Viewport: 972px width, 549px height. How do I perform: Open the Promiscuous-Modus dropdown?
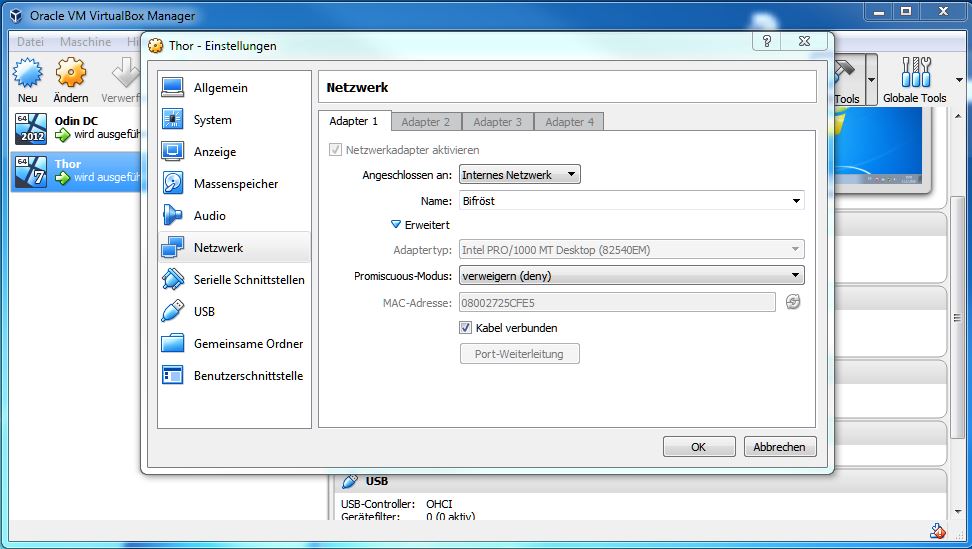632,276
